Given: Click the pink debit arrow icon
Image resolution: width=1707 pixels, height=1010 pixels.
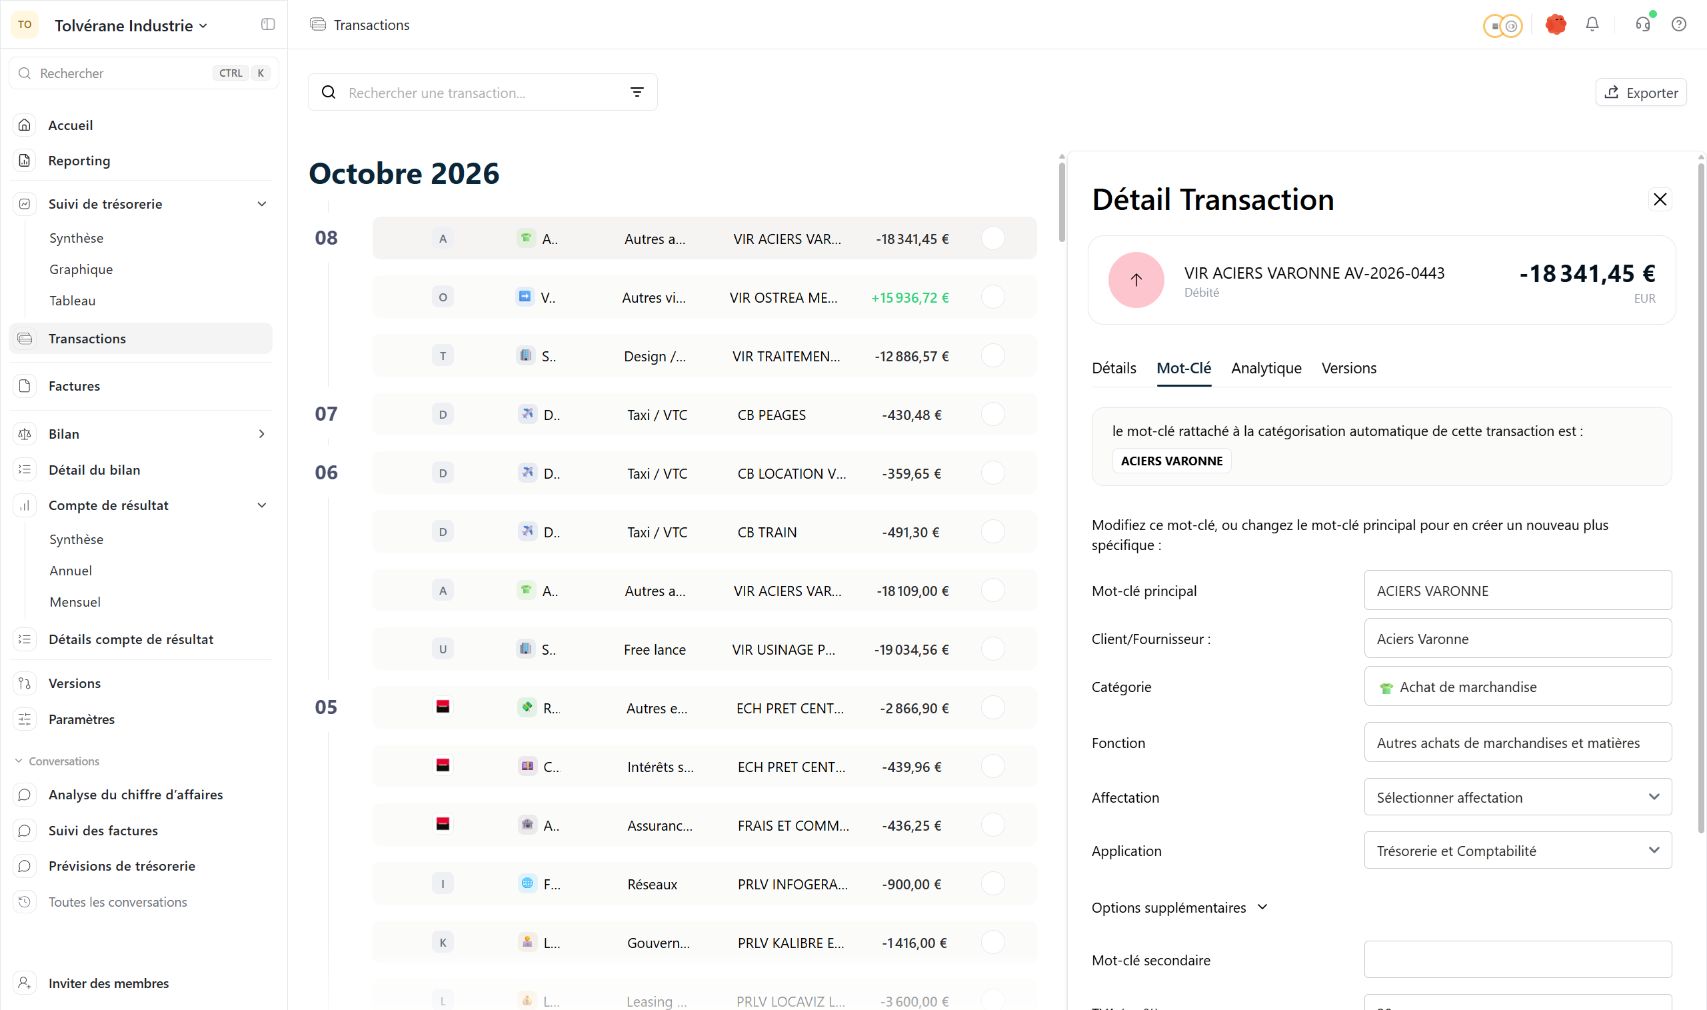Looking at the screenshot, I should pyautogui.click(x=1136, y=280).
